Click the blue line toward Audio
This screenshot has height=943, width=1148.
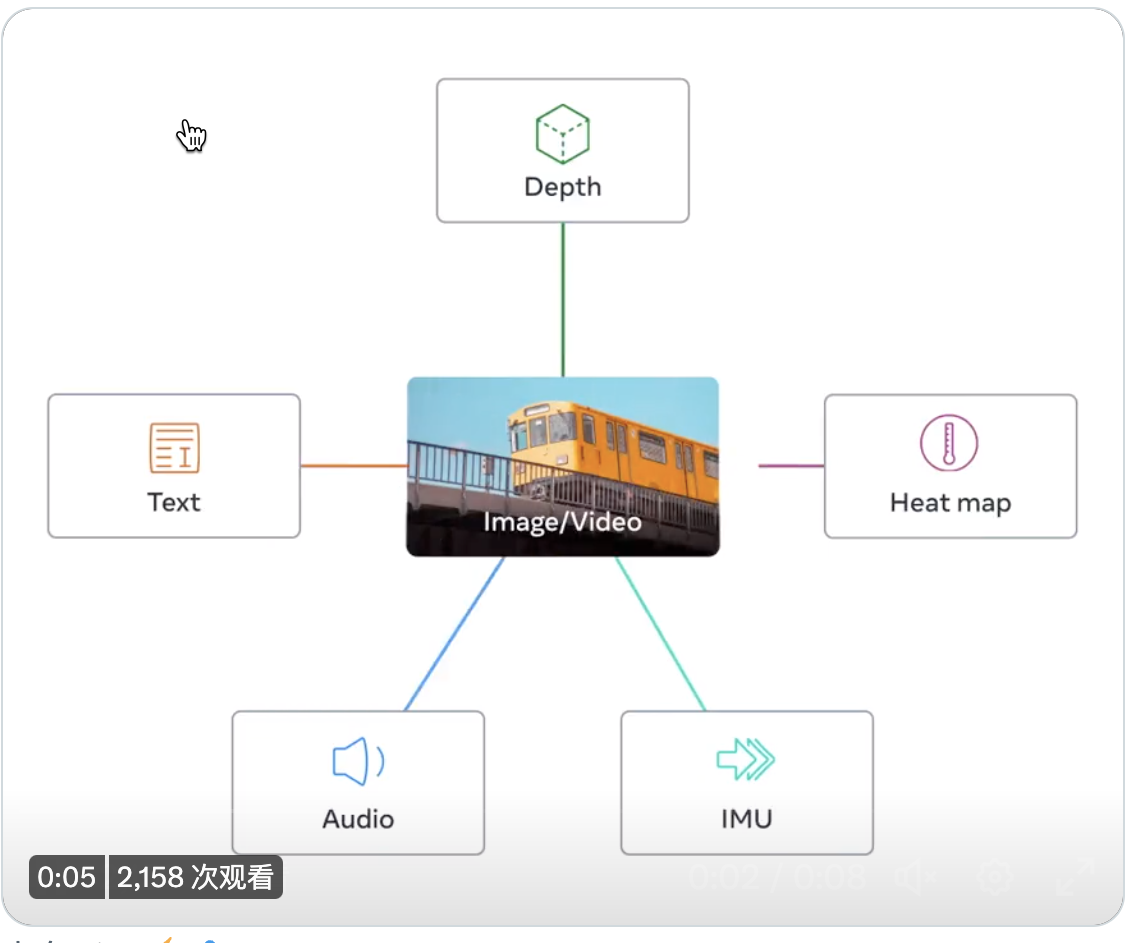454,634
